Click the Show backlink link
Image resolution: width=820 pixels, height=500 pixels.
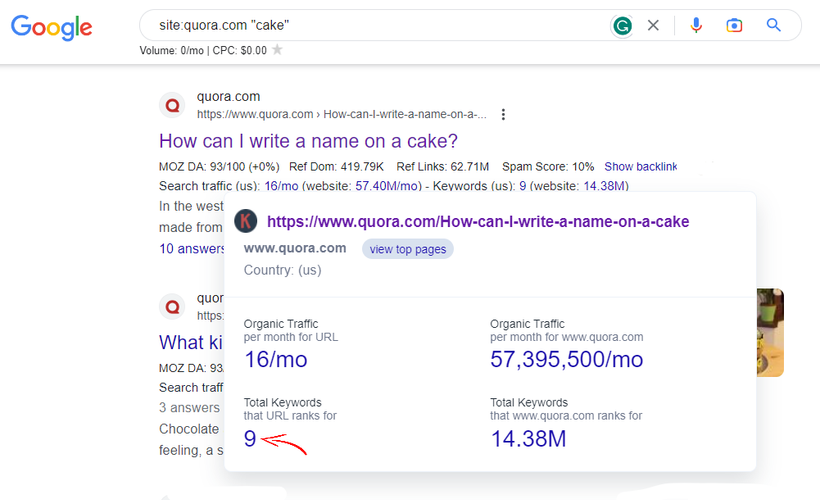(640, 166)
